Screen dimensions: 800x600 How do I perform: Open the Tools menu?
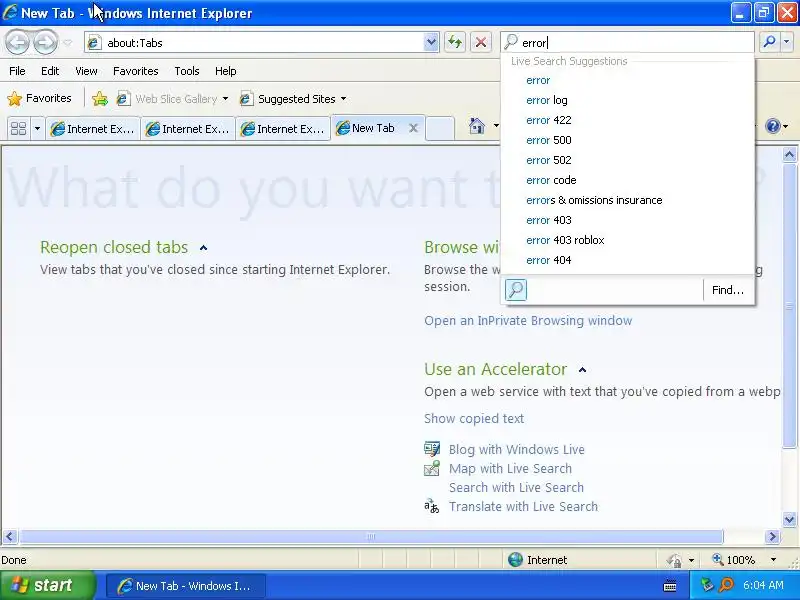pos(187,71)
